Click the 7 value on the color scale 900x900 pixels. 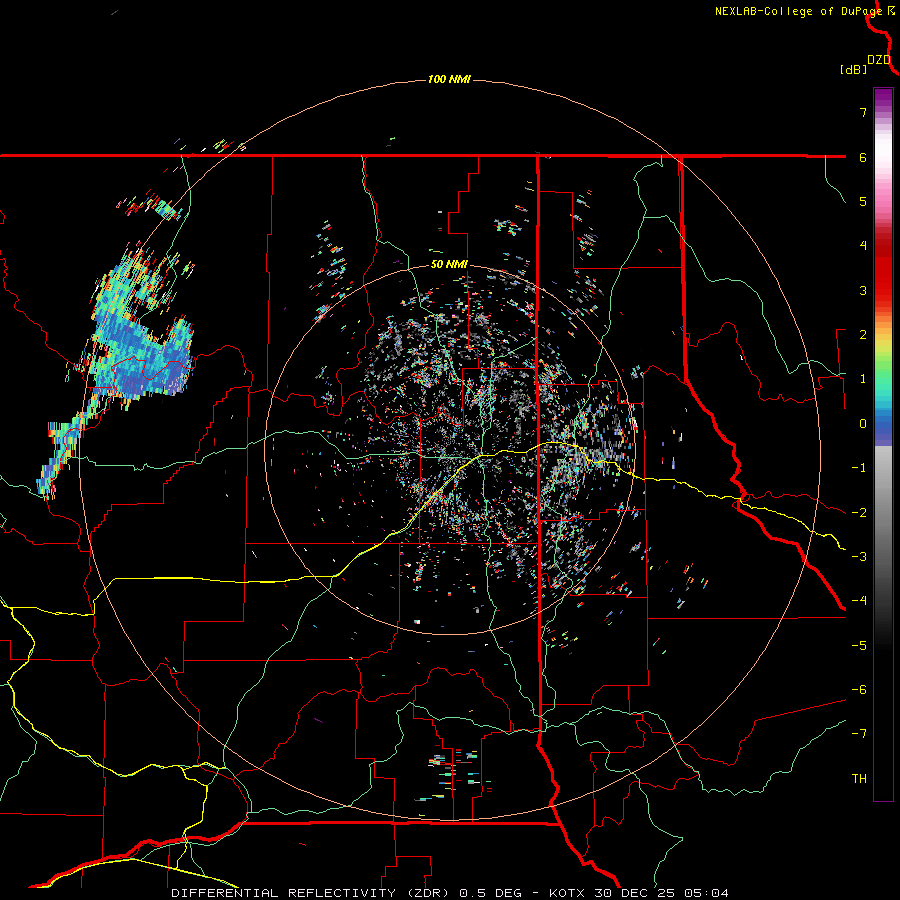click(863, 112)
